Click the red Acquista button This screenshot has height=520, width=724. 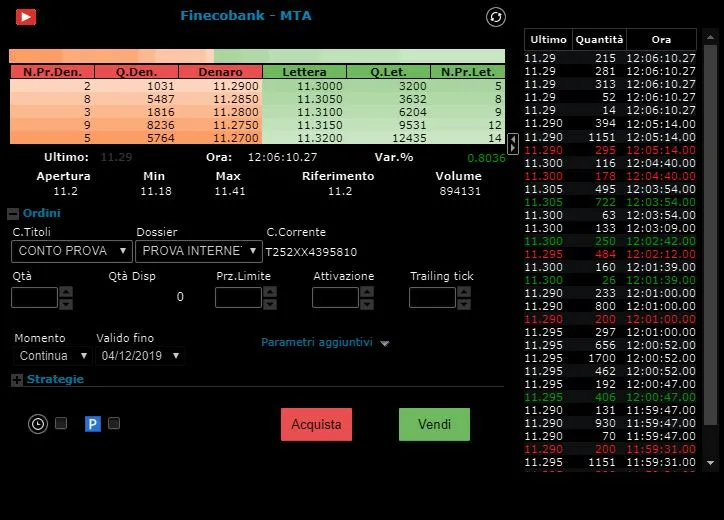tap(316, 424)
